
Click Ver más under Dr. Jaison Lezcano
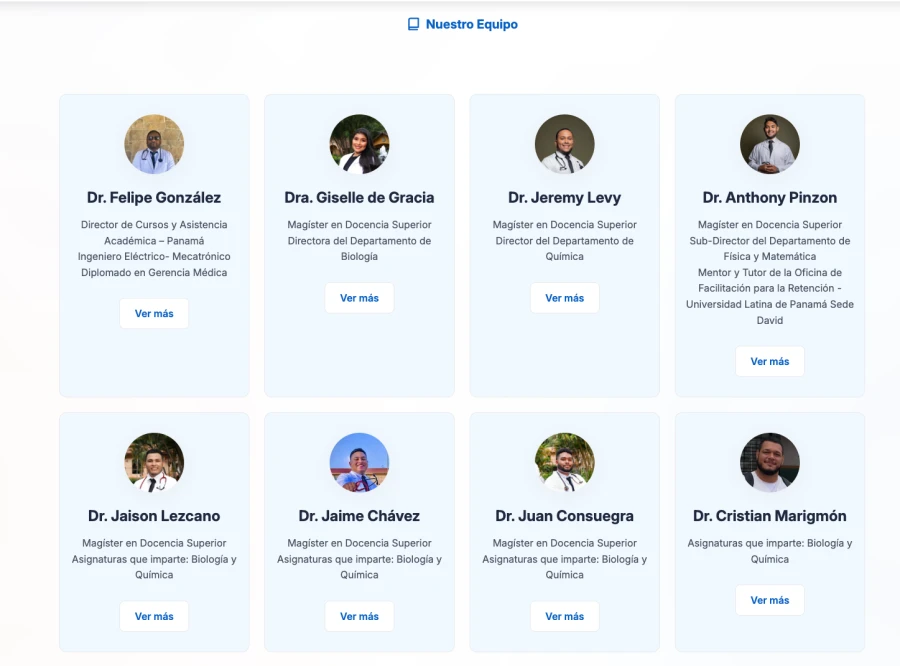(154, 616)
